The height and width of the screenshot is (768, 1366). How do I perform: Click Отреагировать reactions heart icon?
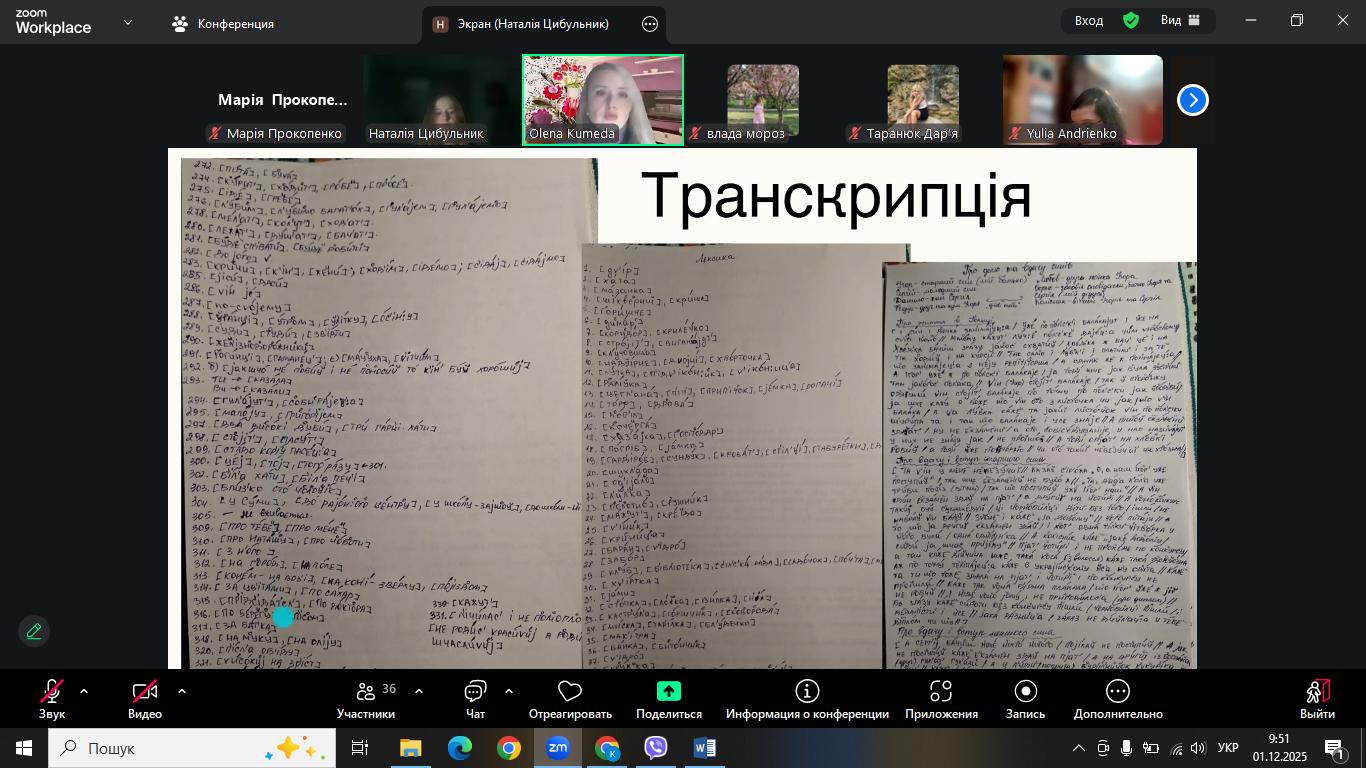[570, 698]
